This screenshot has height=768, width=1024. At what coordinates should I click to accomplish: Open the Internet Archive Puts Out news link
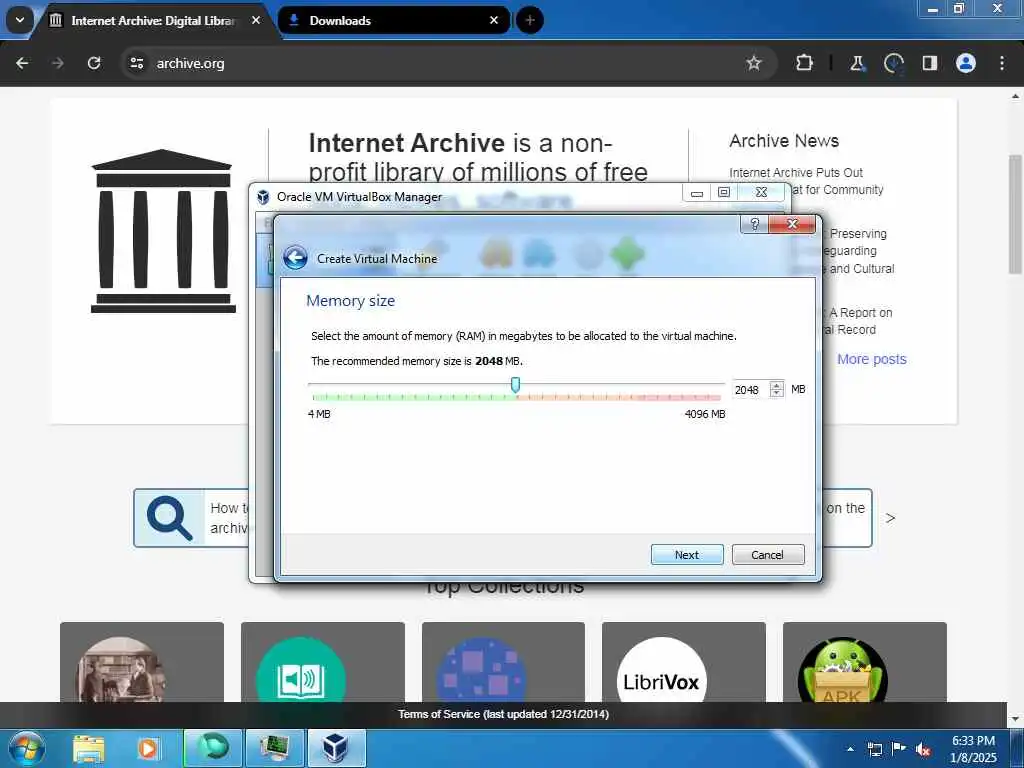[795, 172]
